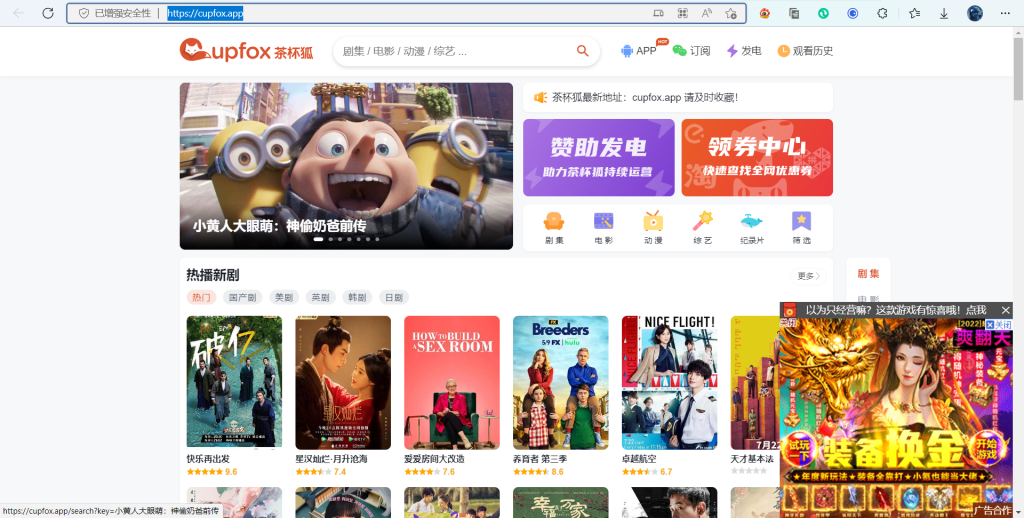Close the game ad popup with X

point(1005,310)
